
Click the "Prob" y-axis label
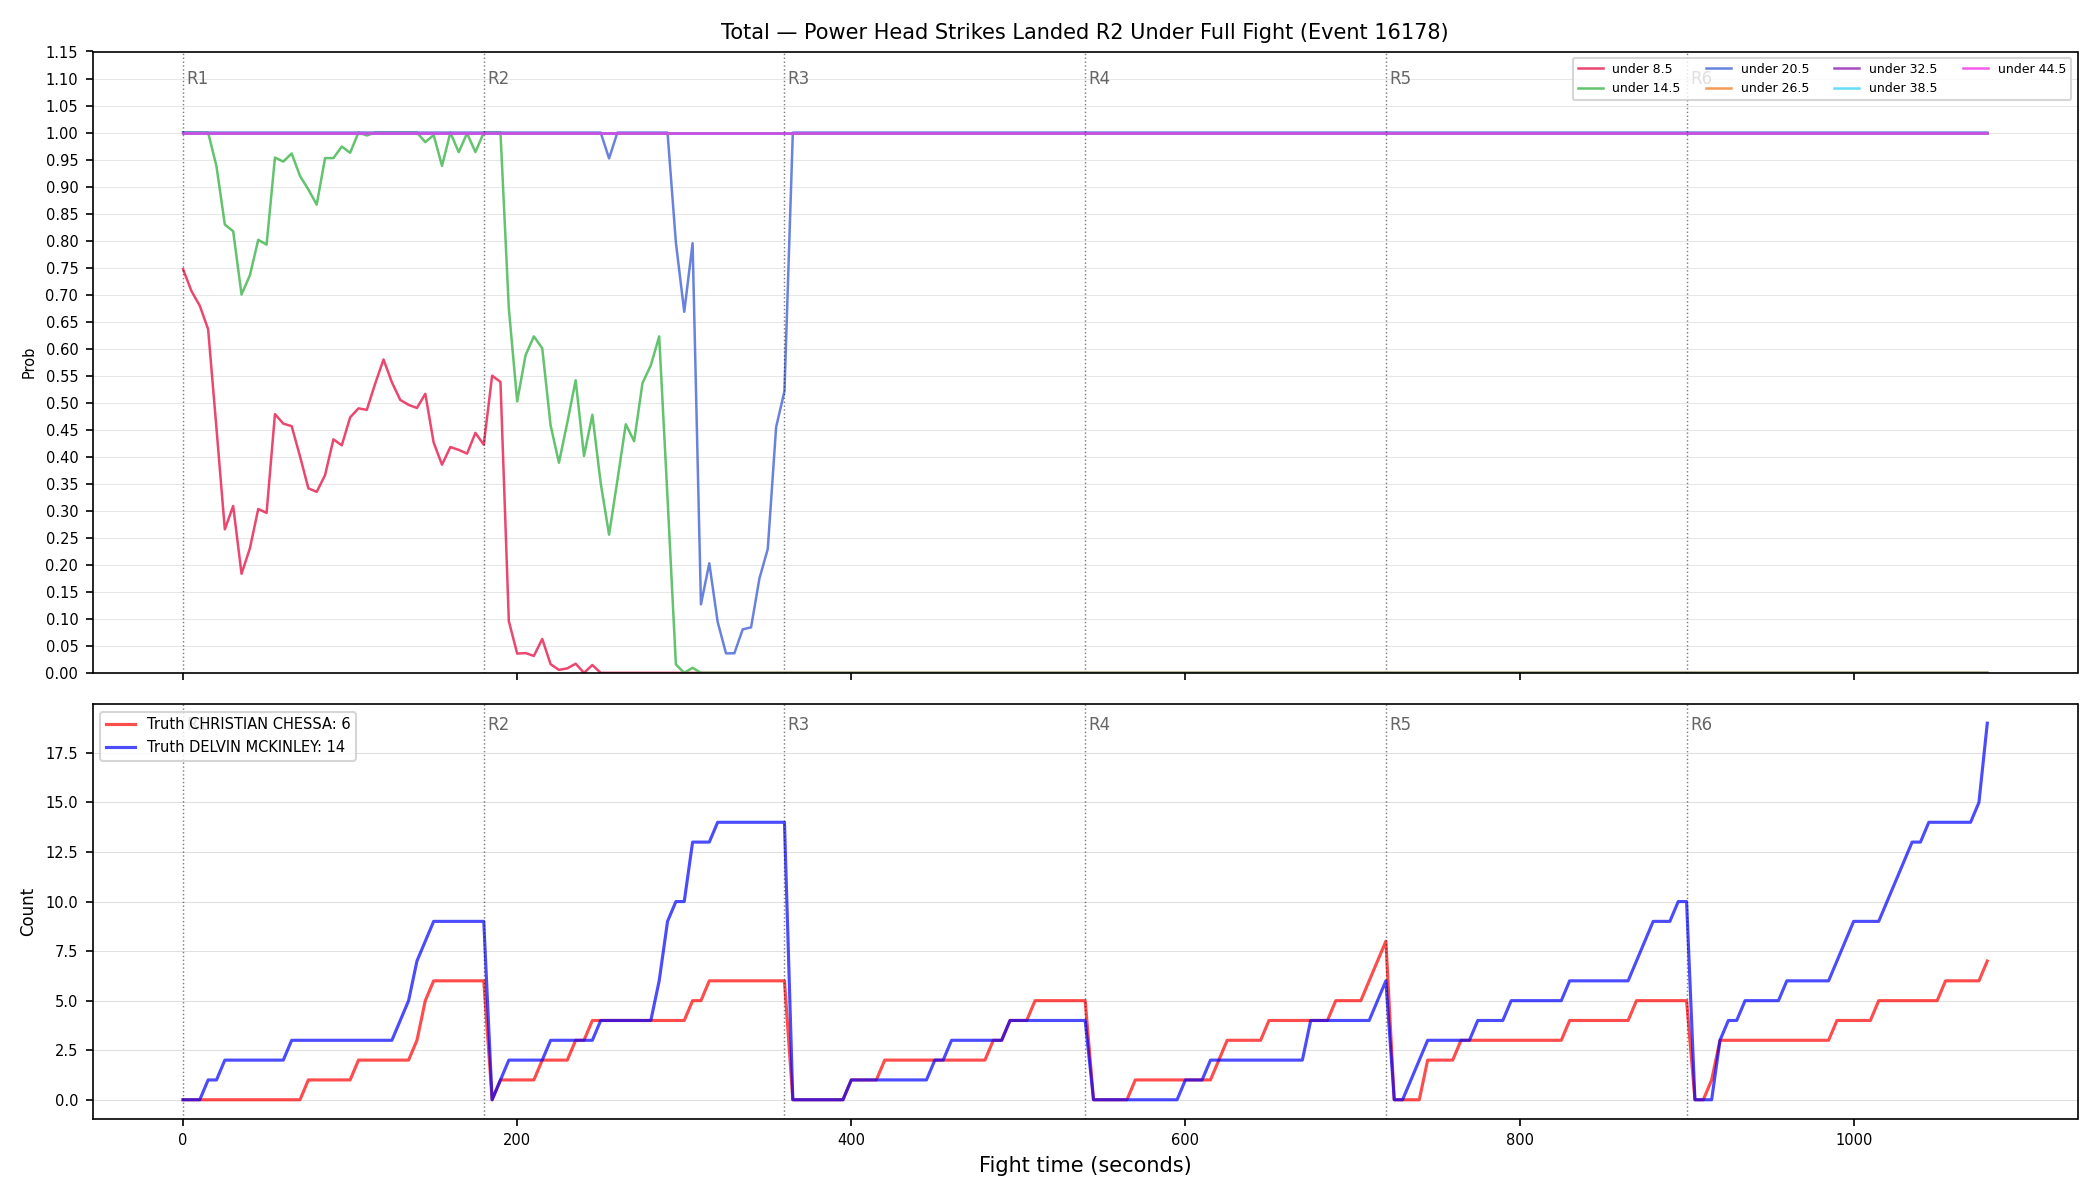(29, 363)
